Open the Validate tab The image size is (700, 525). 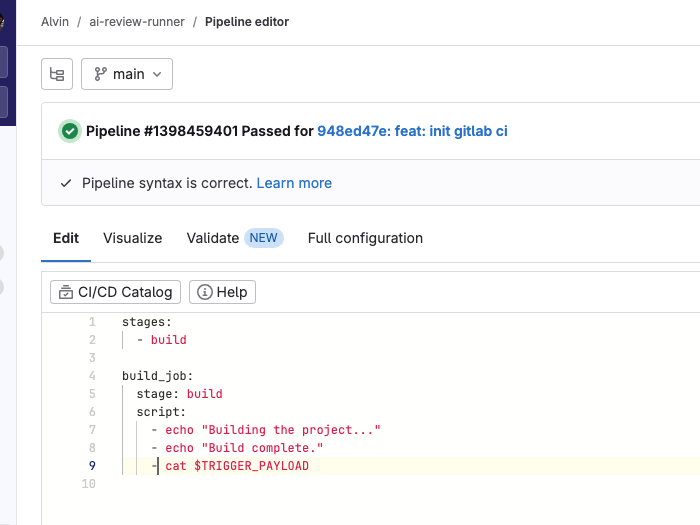(212, 238)
